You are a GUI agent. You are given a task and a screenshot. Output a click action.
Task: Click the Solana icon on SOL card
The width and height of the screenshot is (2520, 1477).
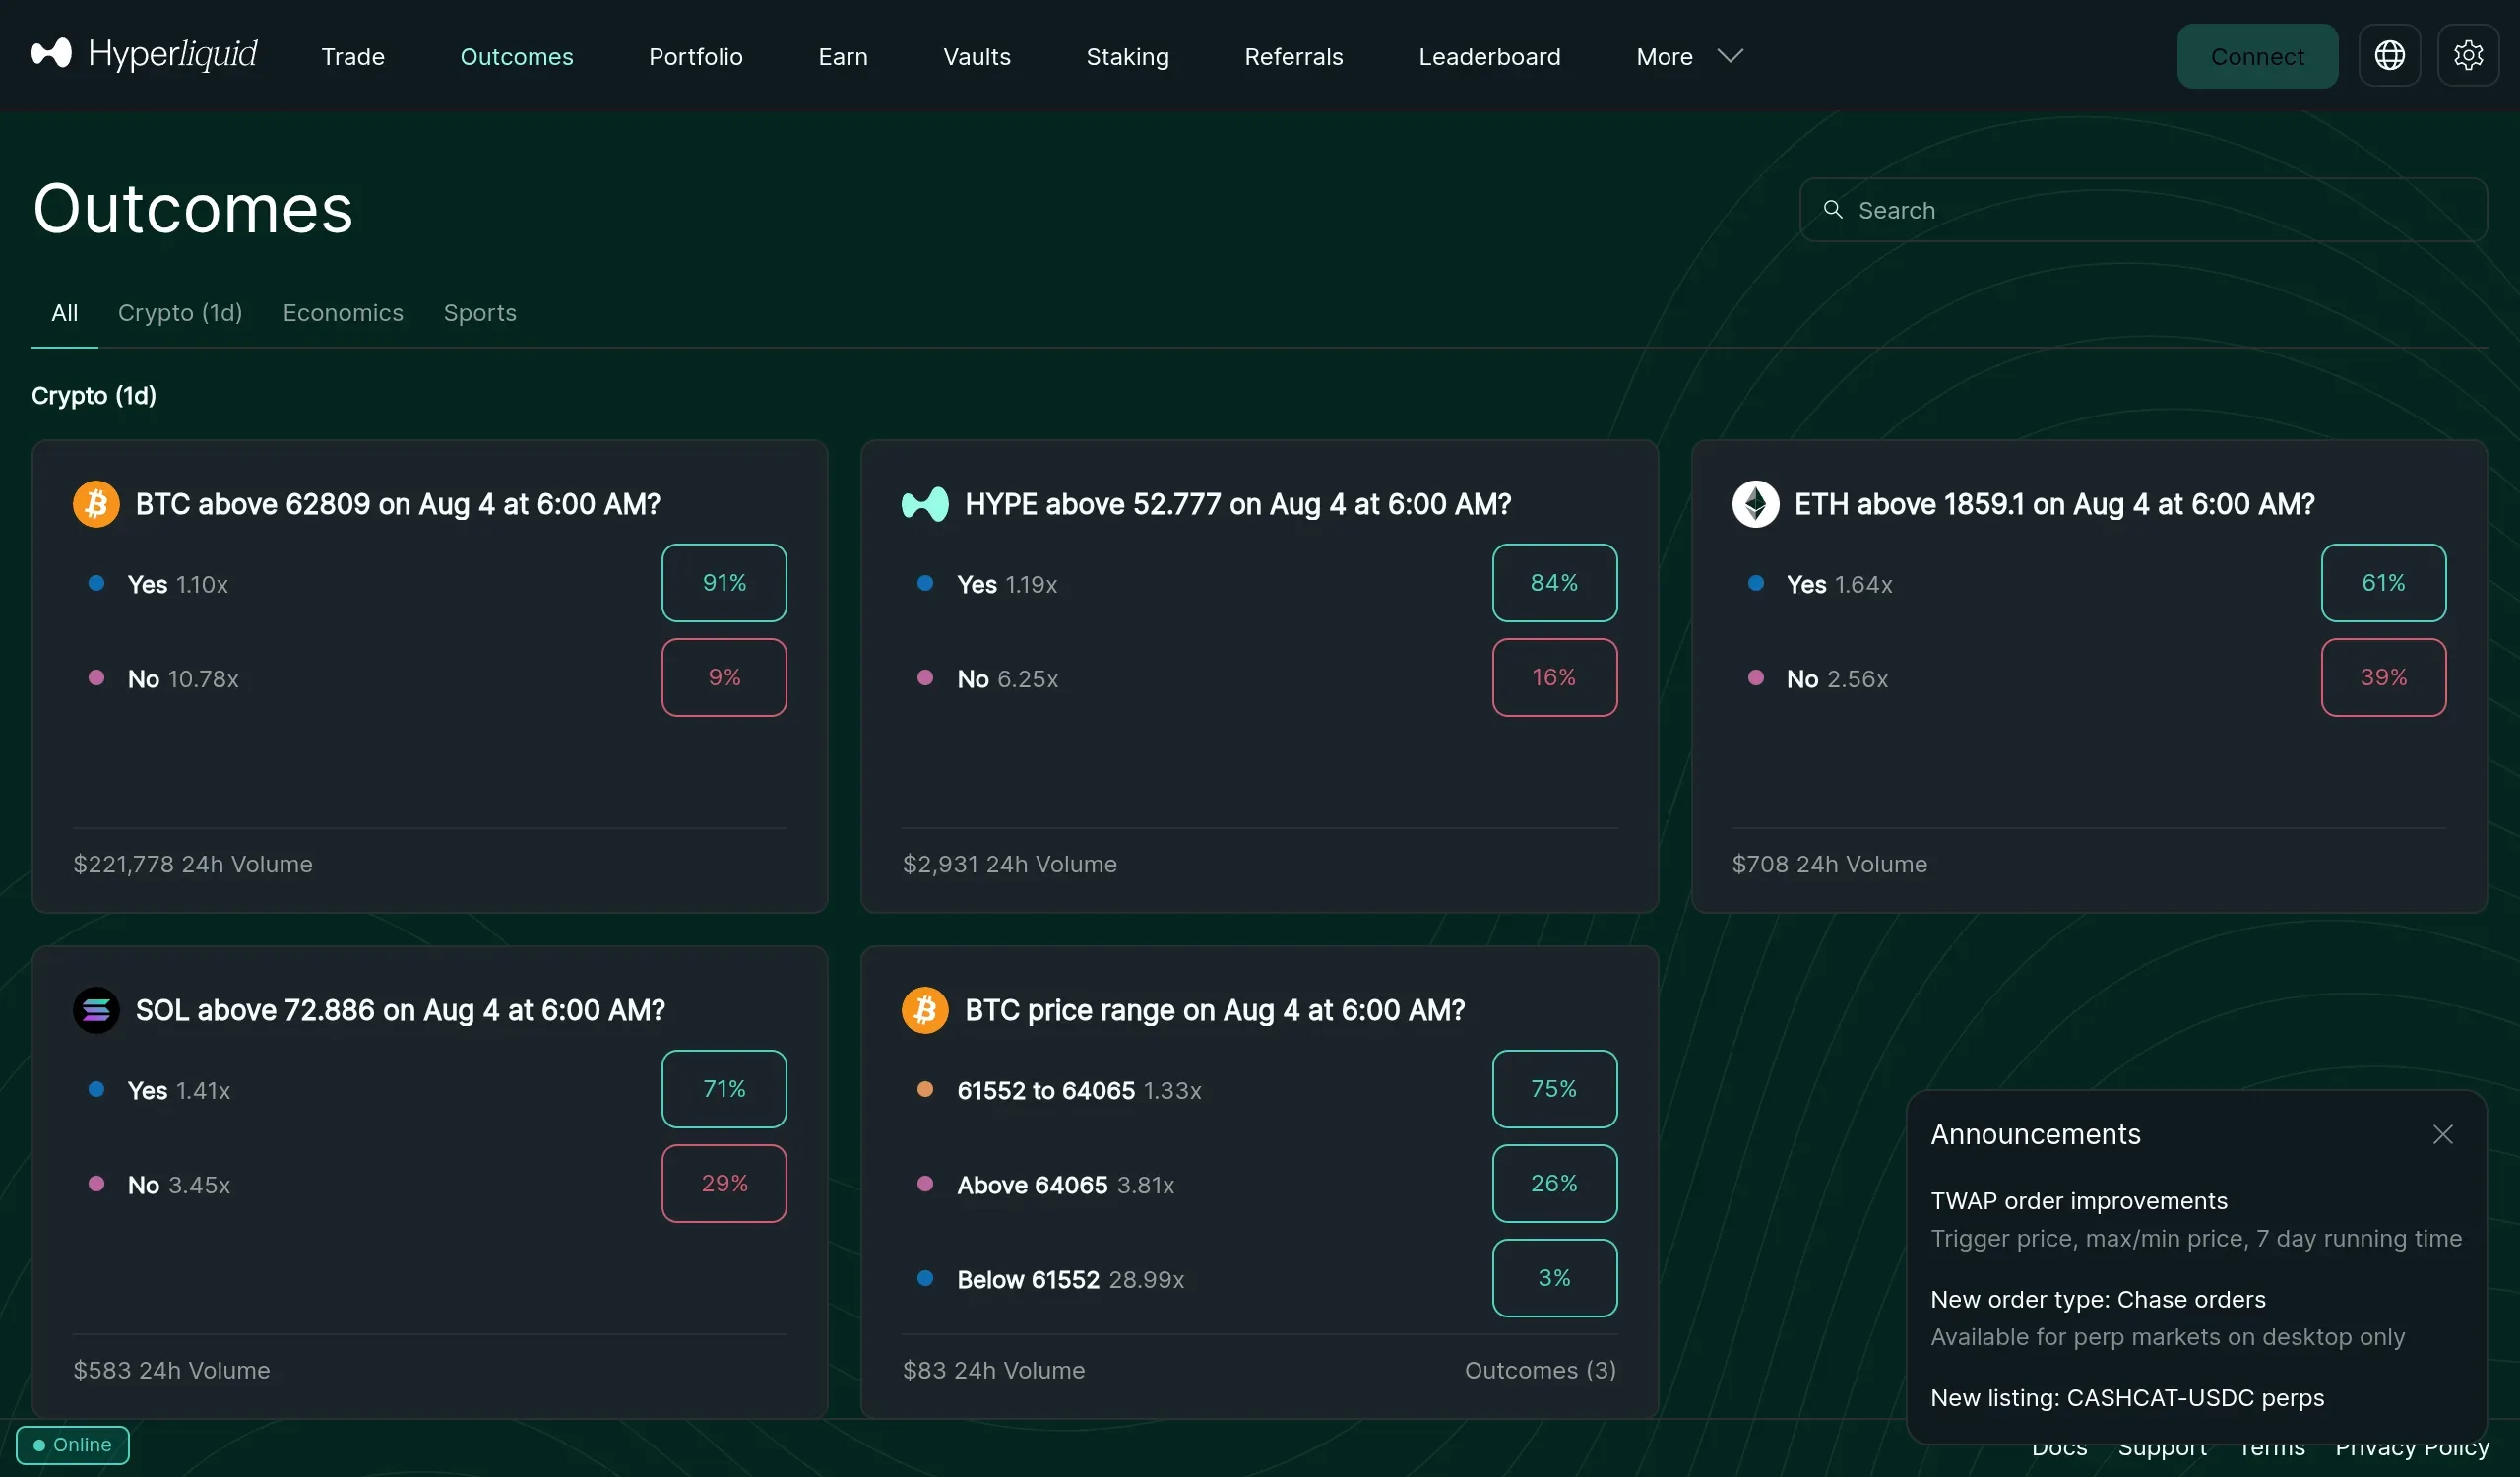(96, 1010)
